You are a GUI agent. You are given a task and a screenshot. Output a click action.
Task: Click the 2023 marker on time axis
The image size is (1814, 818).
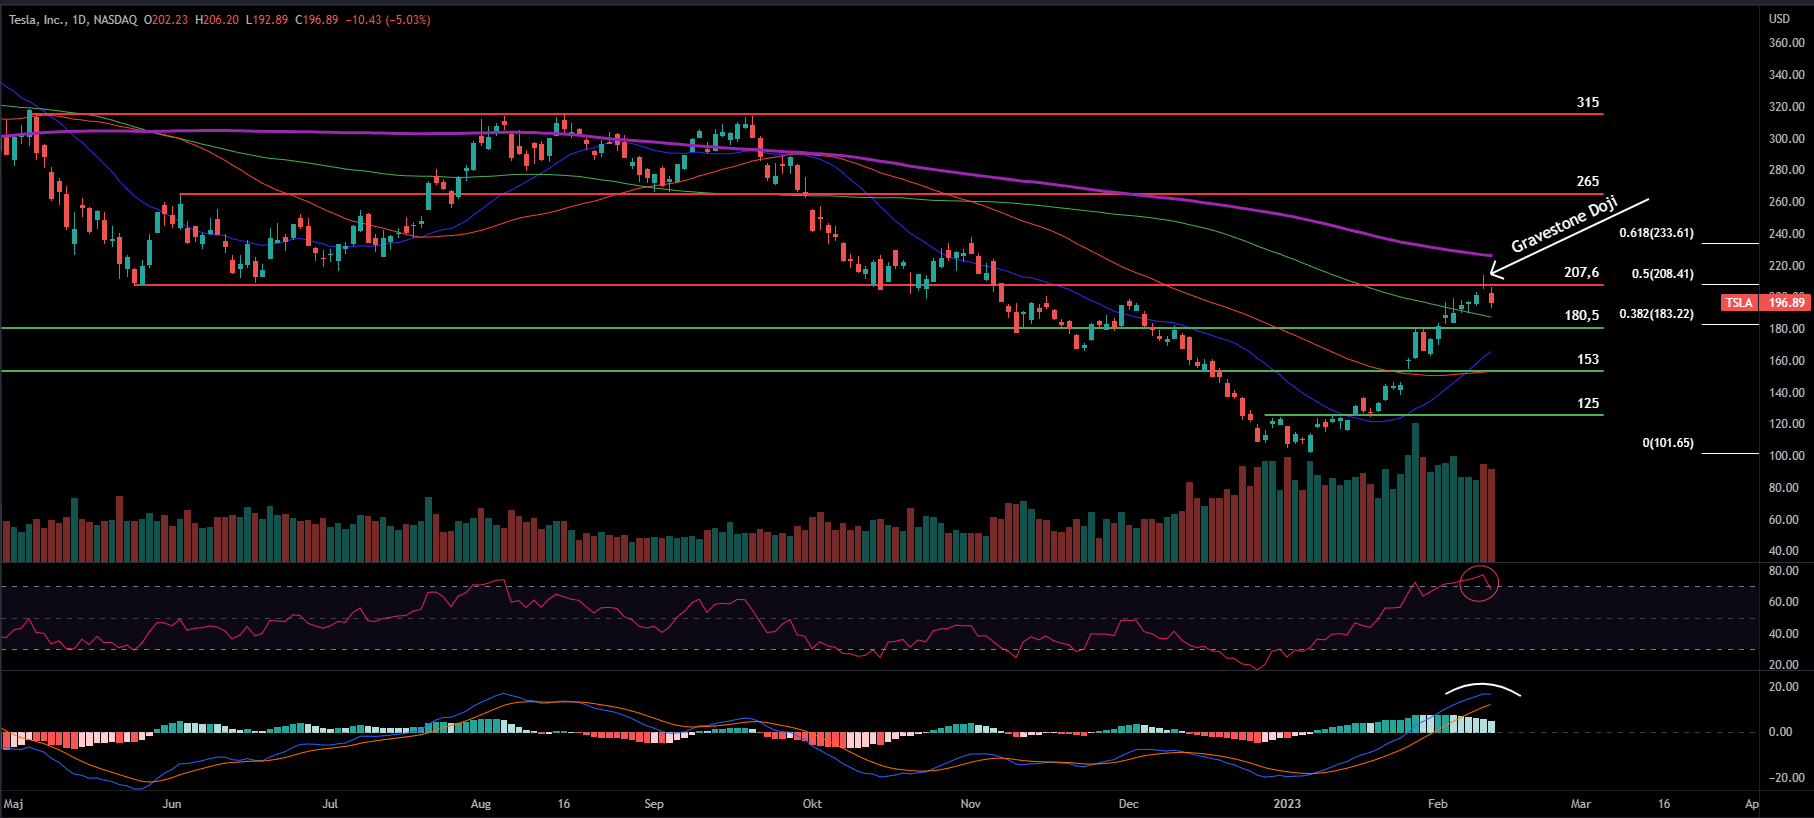coord(1287,804)
